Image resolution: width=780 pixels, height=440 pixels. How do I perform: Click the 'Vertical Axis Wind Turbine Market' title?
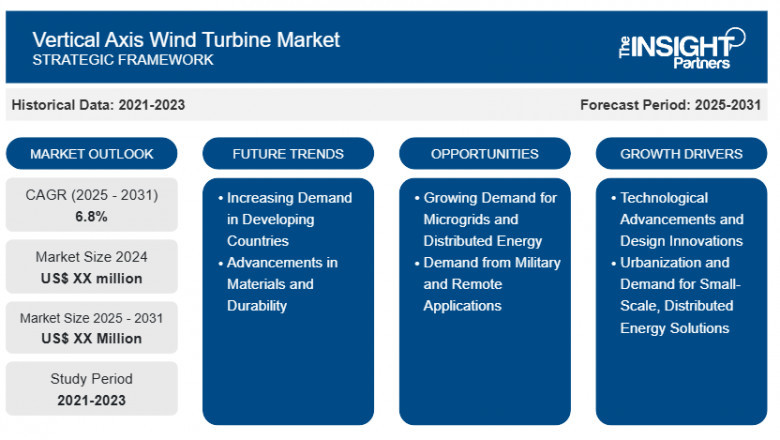click(186, 40)
